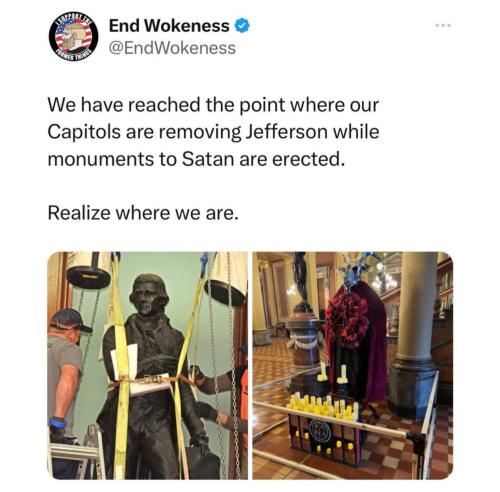Click the yellow candles in the right photo
Screen dimensions: 500x492
(323, 406)
